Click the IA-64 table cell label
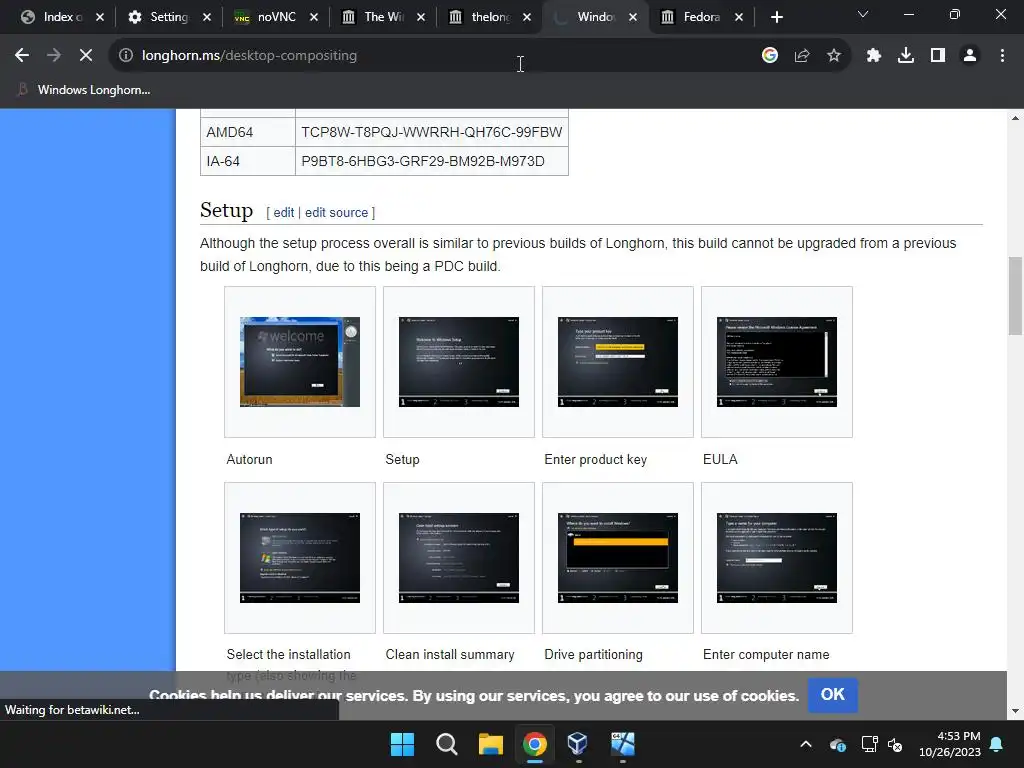The height and width of the screenshot is (768, 1024). tap(248, 161)
